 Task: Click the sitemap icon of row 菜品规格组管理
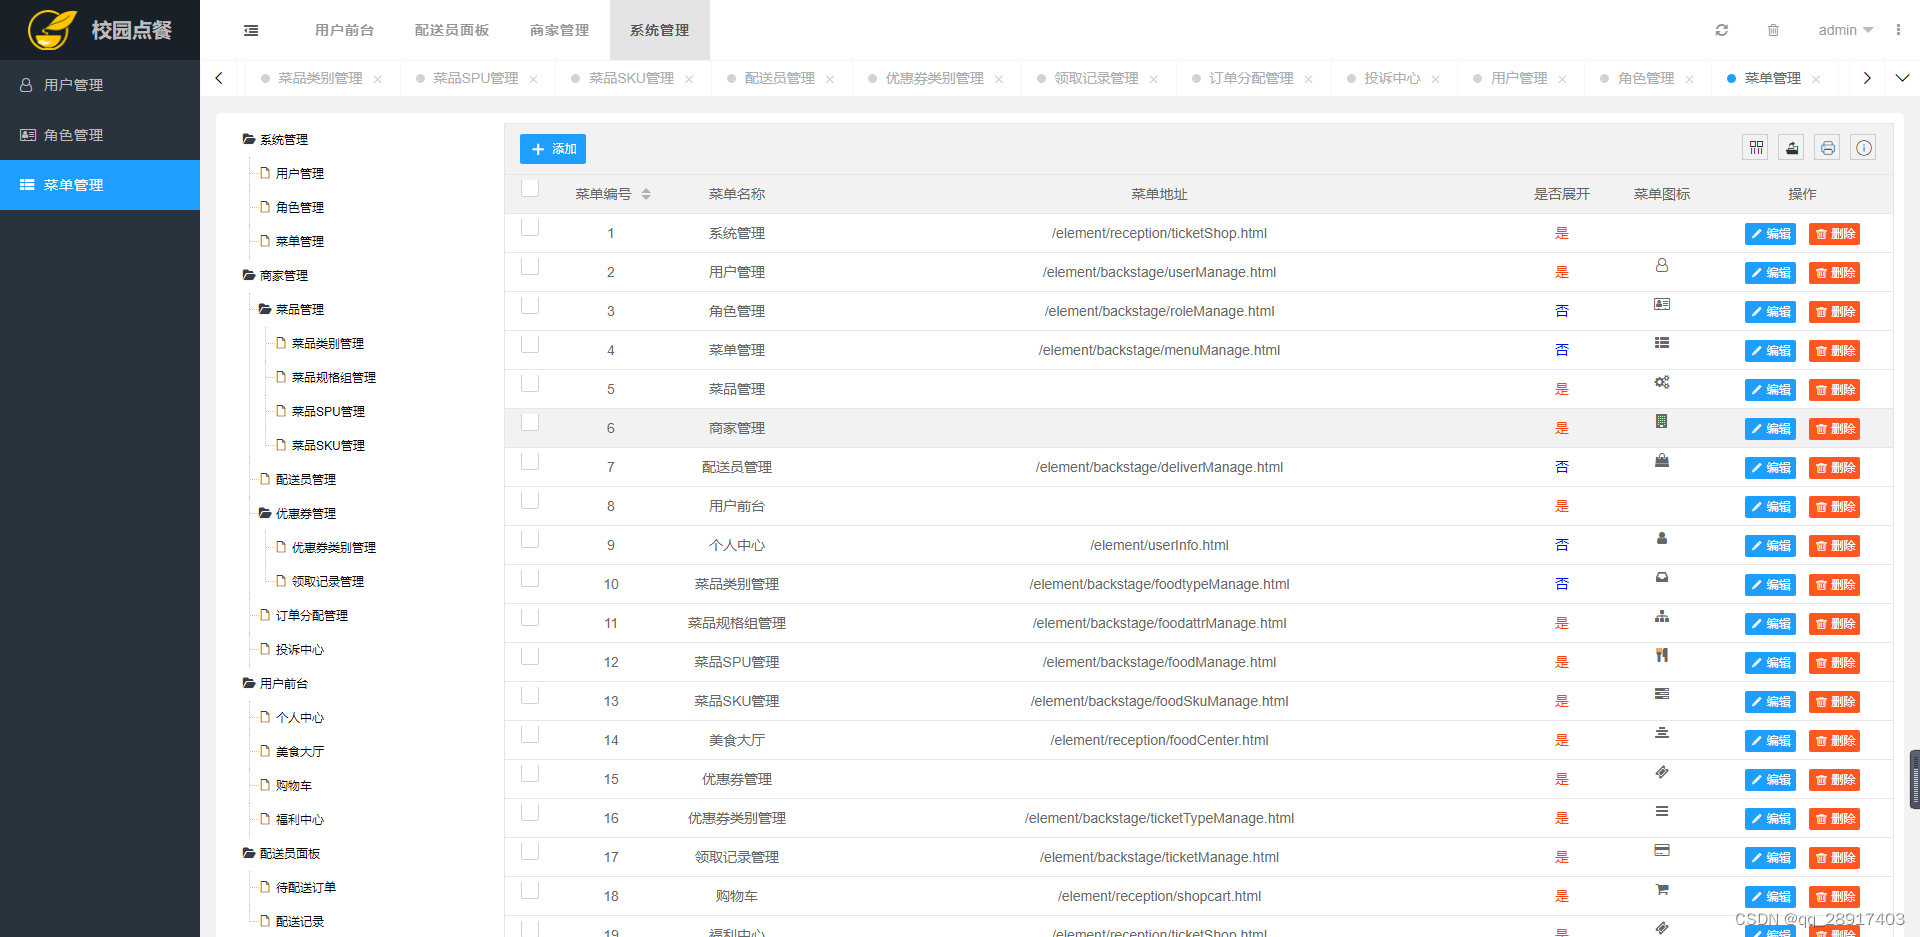(x=1662, y=616)
